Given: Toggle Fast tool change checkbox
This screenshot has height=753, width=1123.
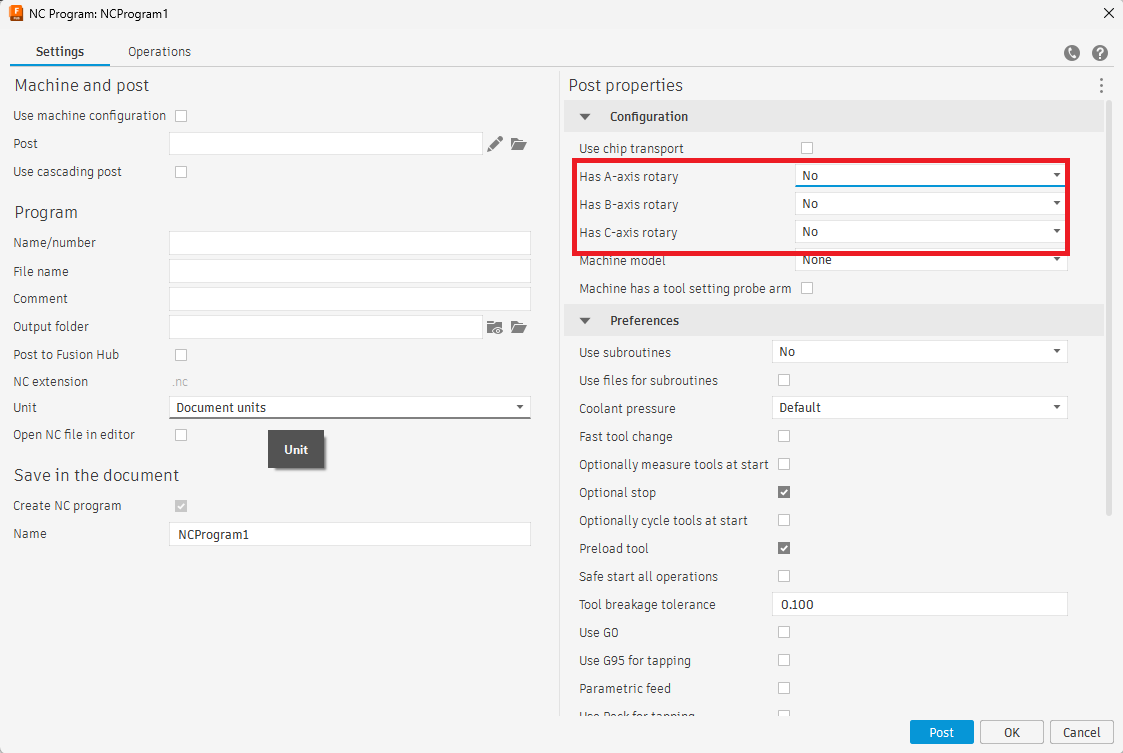Looking at the screenshot, I should click(784, 436).
